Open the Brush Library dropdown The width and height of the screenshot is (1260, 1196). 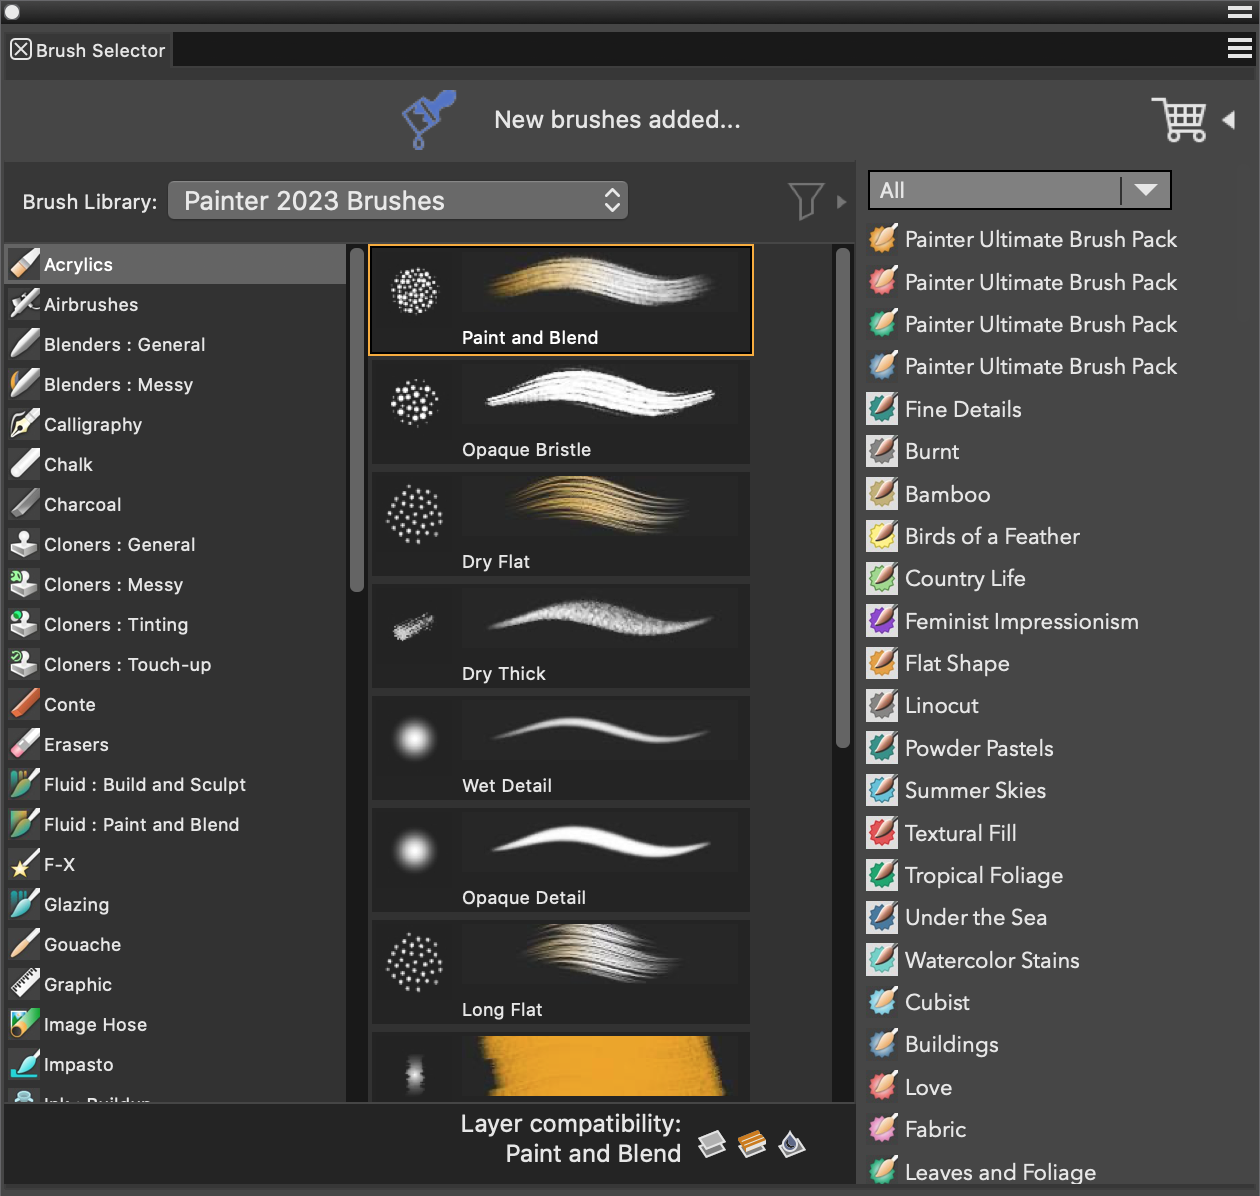(398, 201)
